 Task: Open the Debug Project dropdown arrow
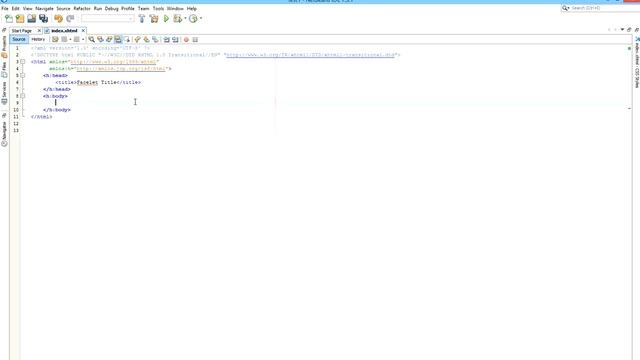pos(185,18)
